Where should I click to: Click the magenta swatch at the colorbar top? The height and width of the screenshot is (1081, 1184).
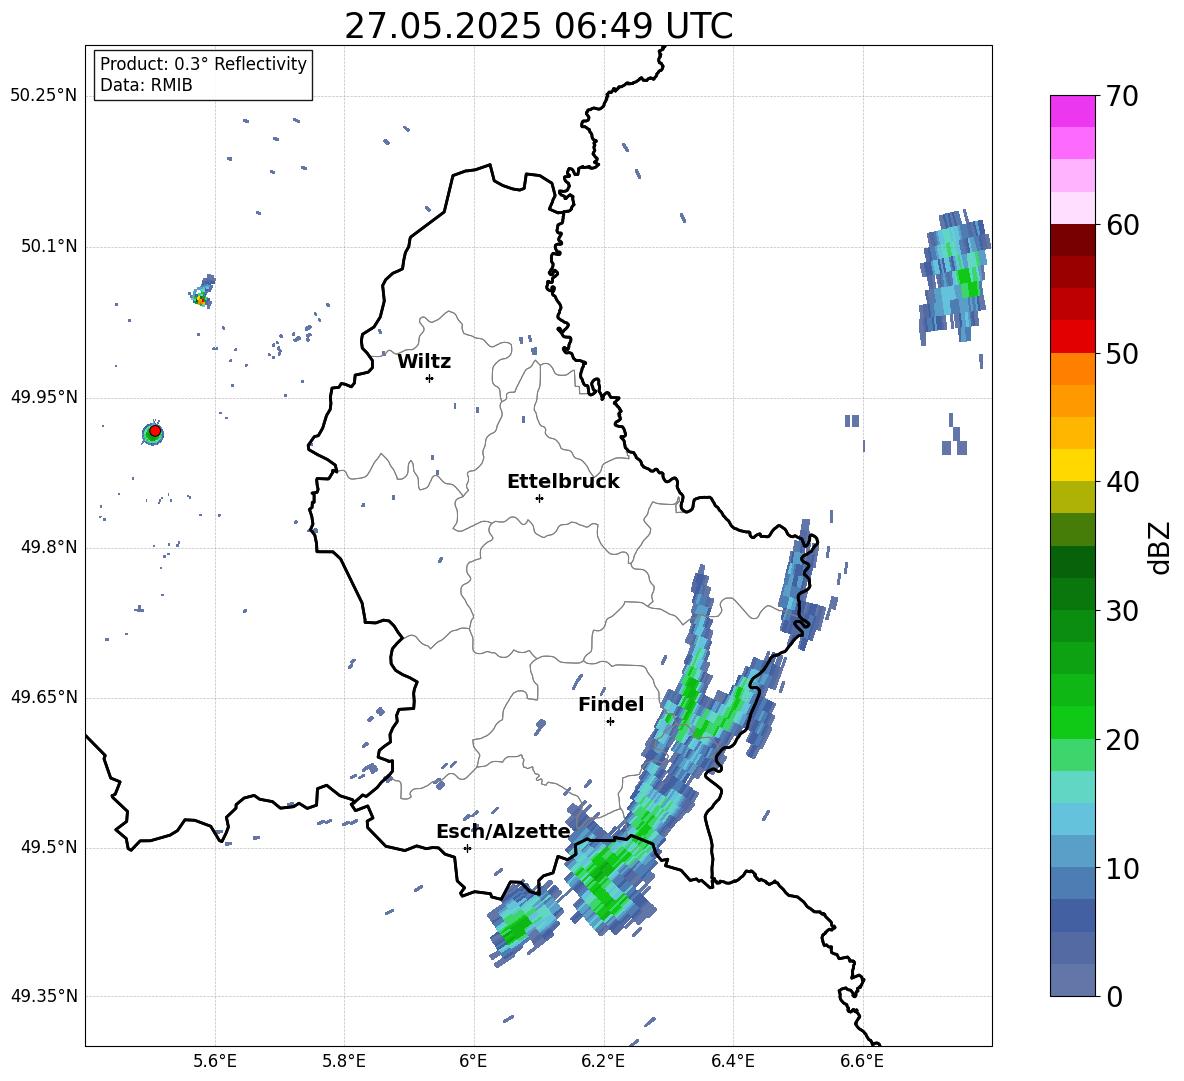point(1072,112)
